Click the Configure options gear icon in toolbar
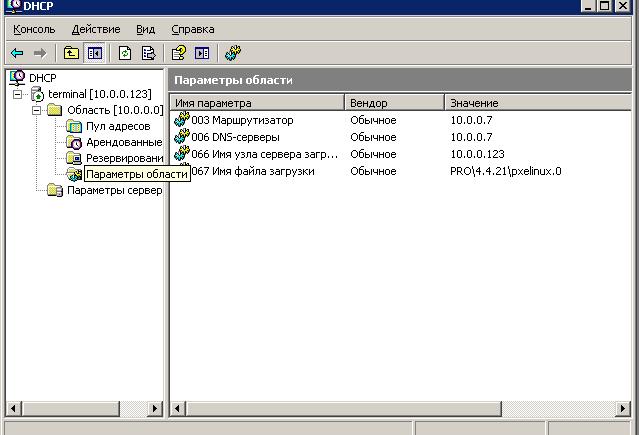 pos(233,53)
